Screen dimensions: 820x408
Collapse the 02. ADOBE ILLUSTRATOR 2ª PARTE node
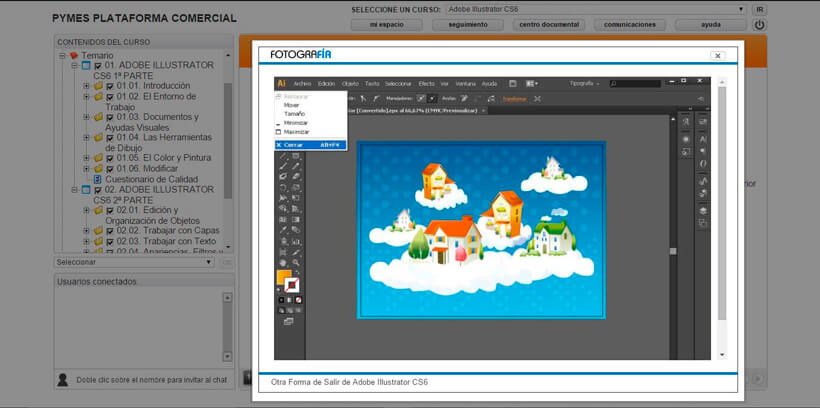74,189
